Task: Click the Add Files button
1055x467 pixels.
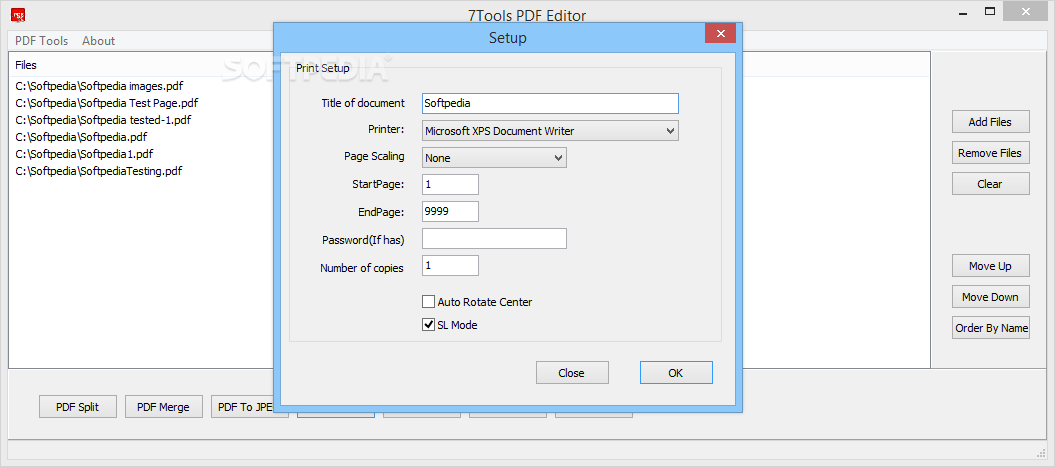Action: pos(990,122)
